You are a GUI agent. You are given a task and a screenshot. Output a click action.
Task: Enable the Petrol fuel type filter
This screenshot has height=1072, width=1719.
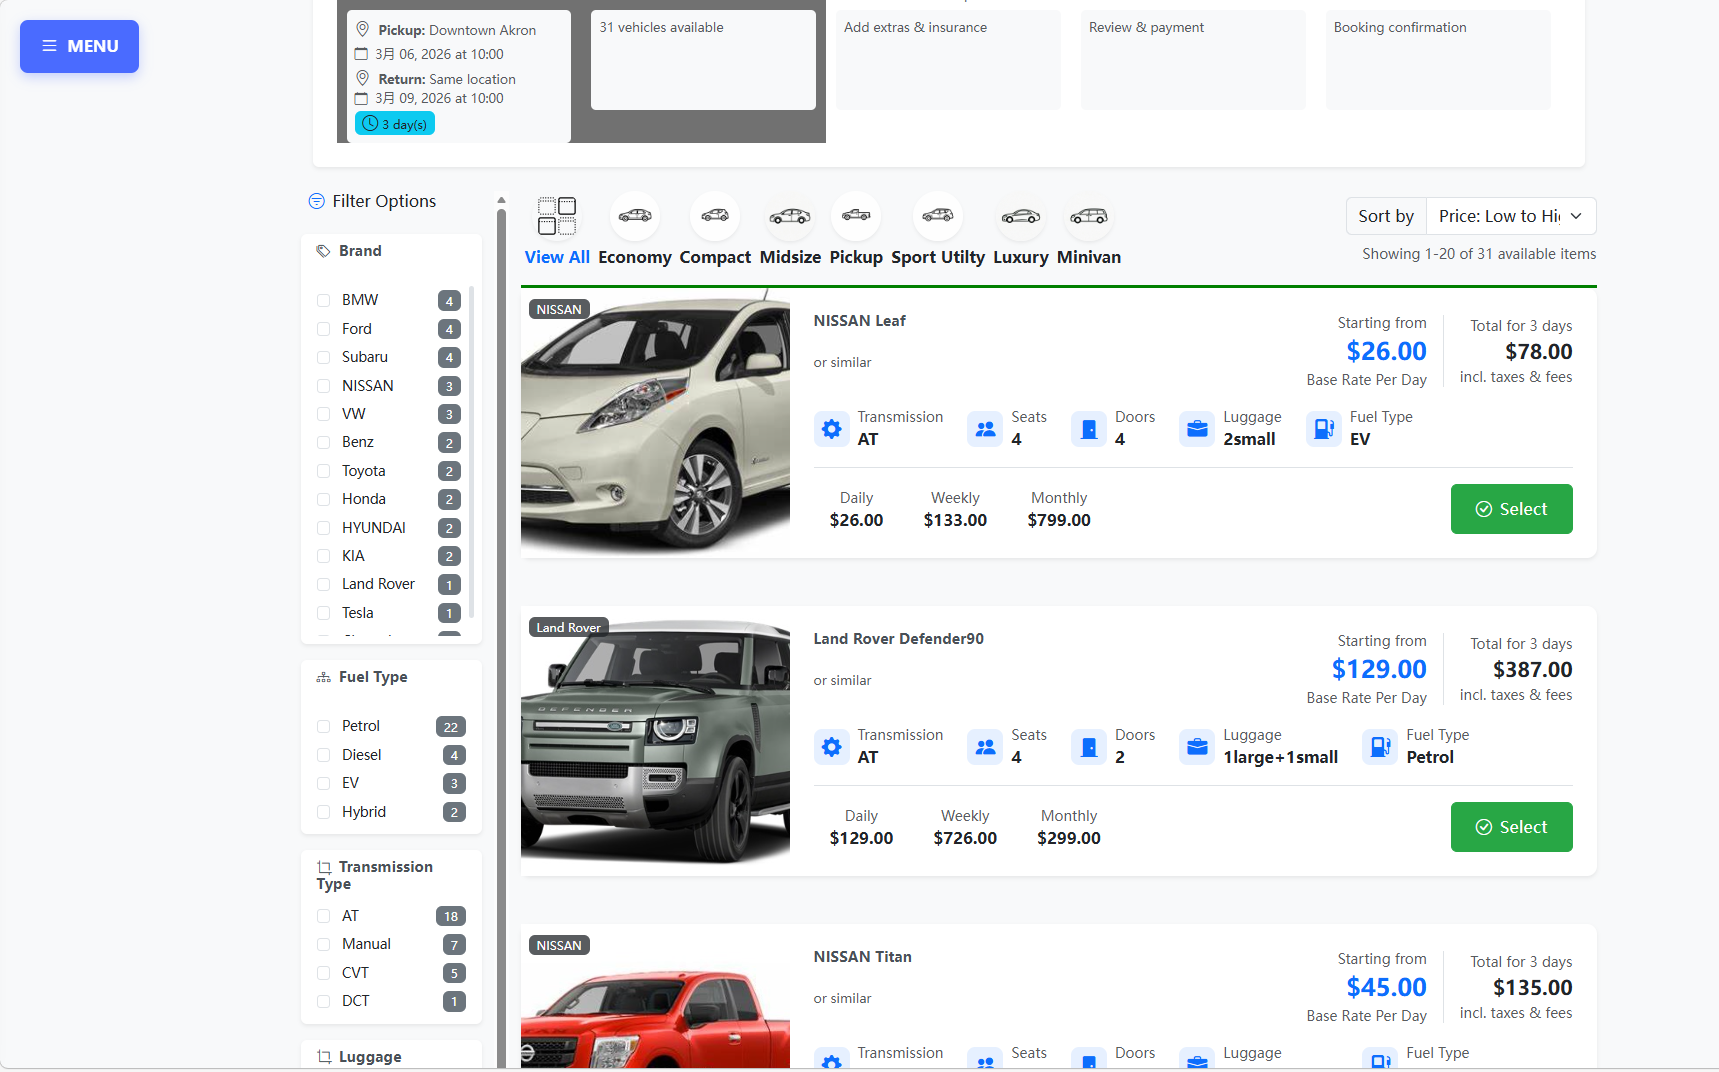(322, 726)
